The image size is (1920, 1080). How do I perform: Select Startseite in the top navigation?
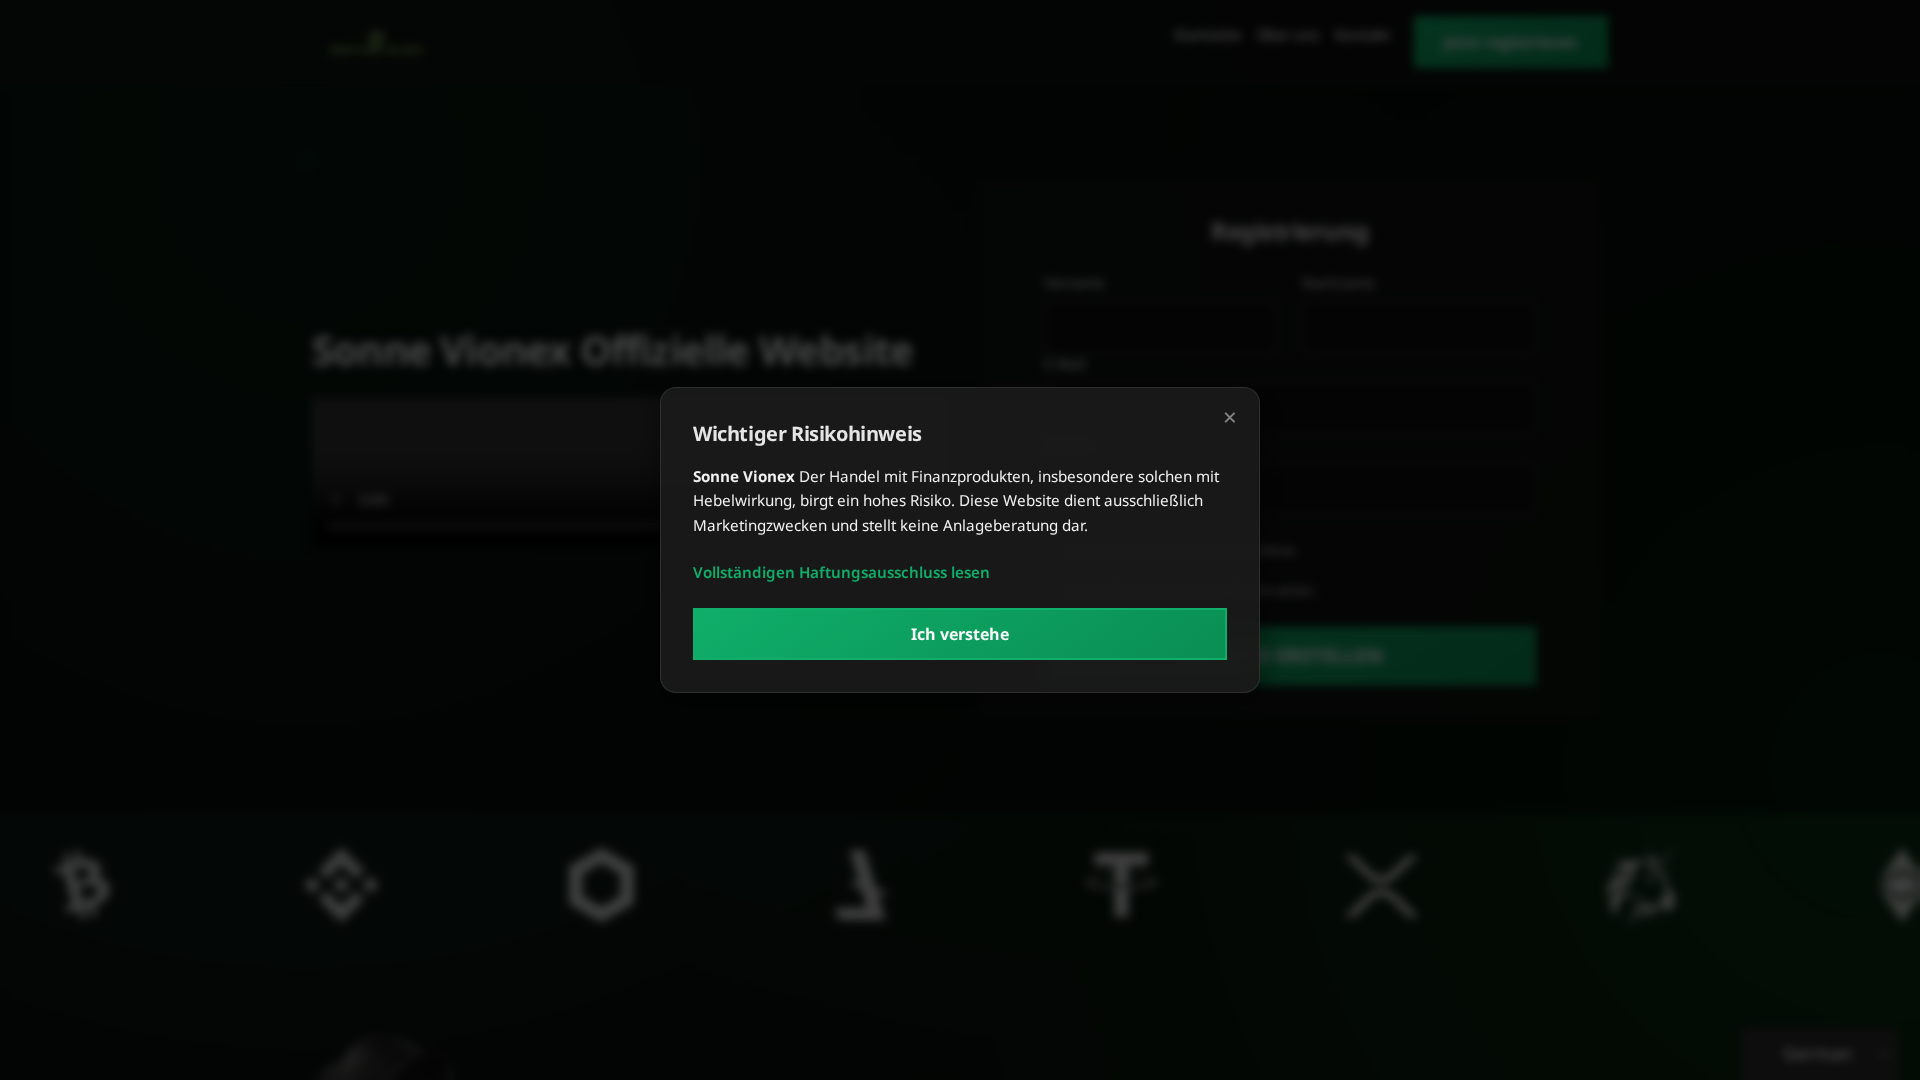[x=1206, y=35]
